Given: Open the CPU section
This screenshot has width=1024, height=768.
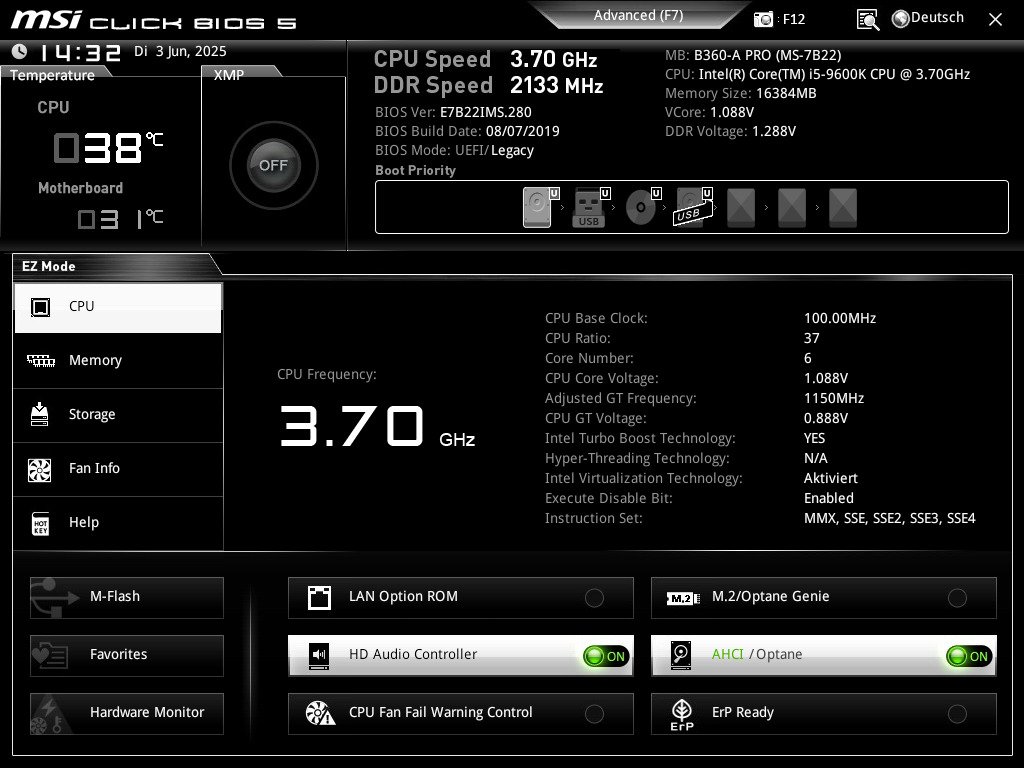Looking at the screenshot, I should click(118, 308).
